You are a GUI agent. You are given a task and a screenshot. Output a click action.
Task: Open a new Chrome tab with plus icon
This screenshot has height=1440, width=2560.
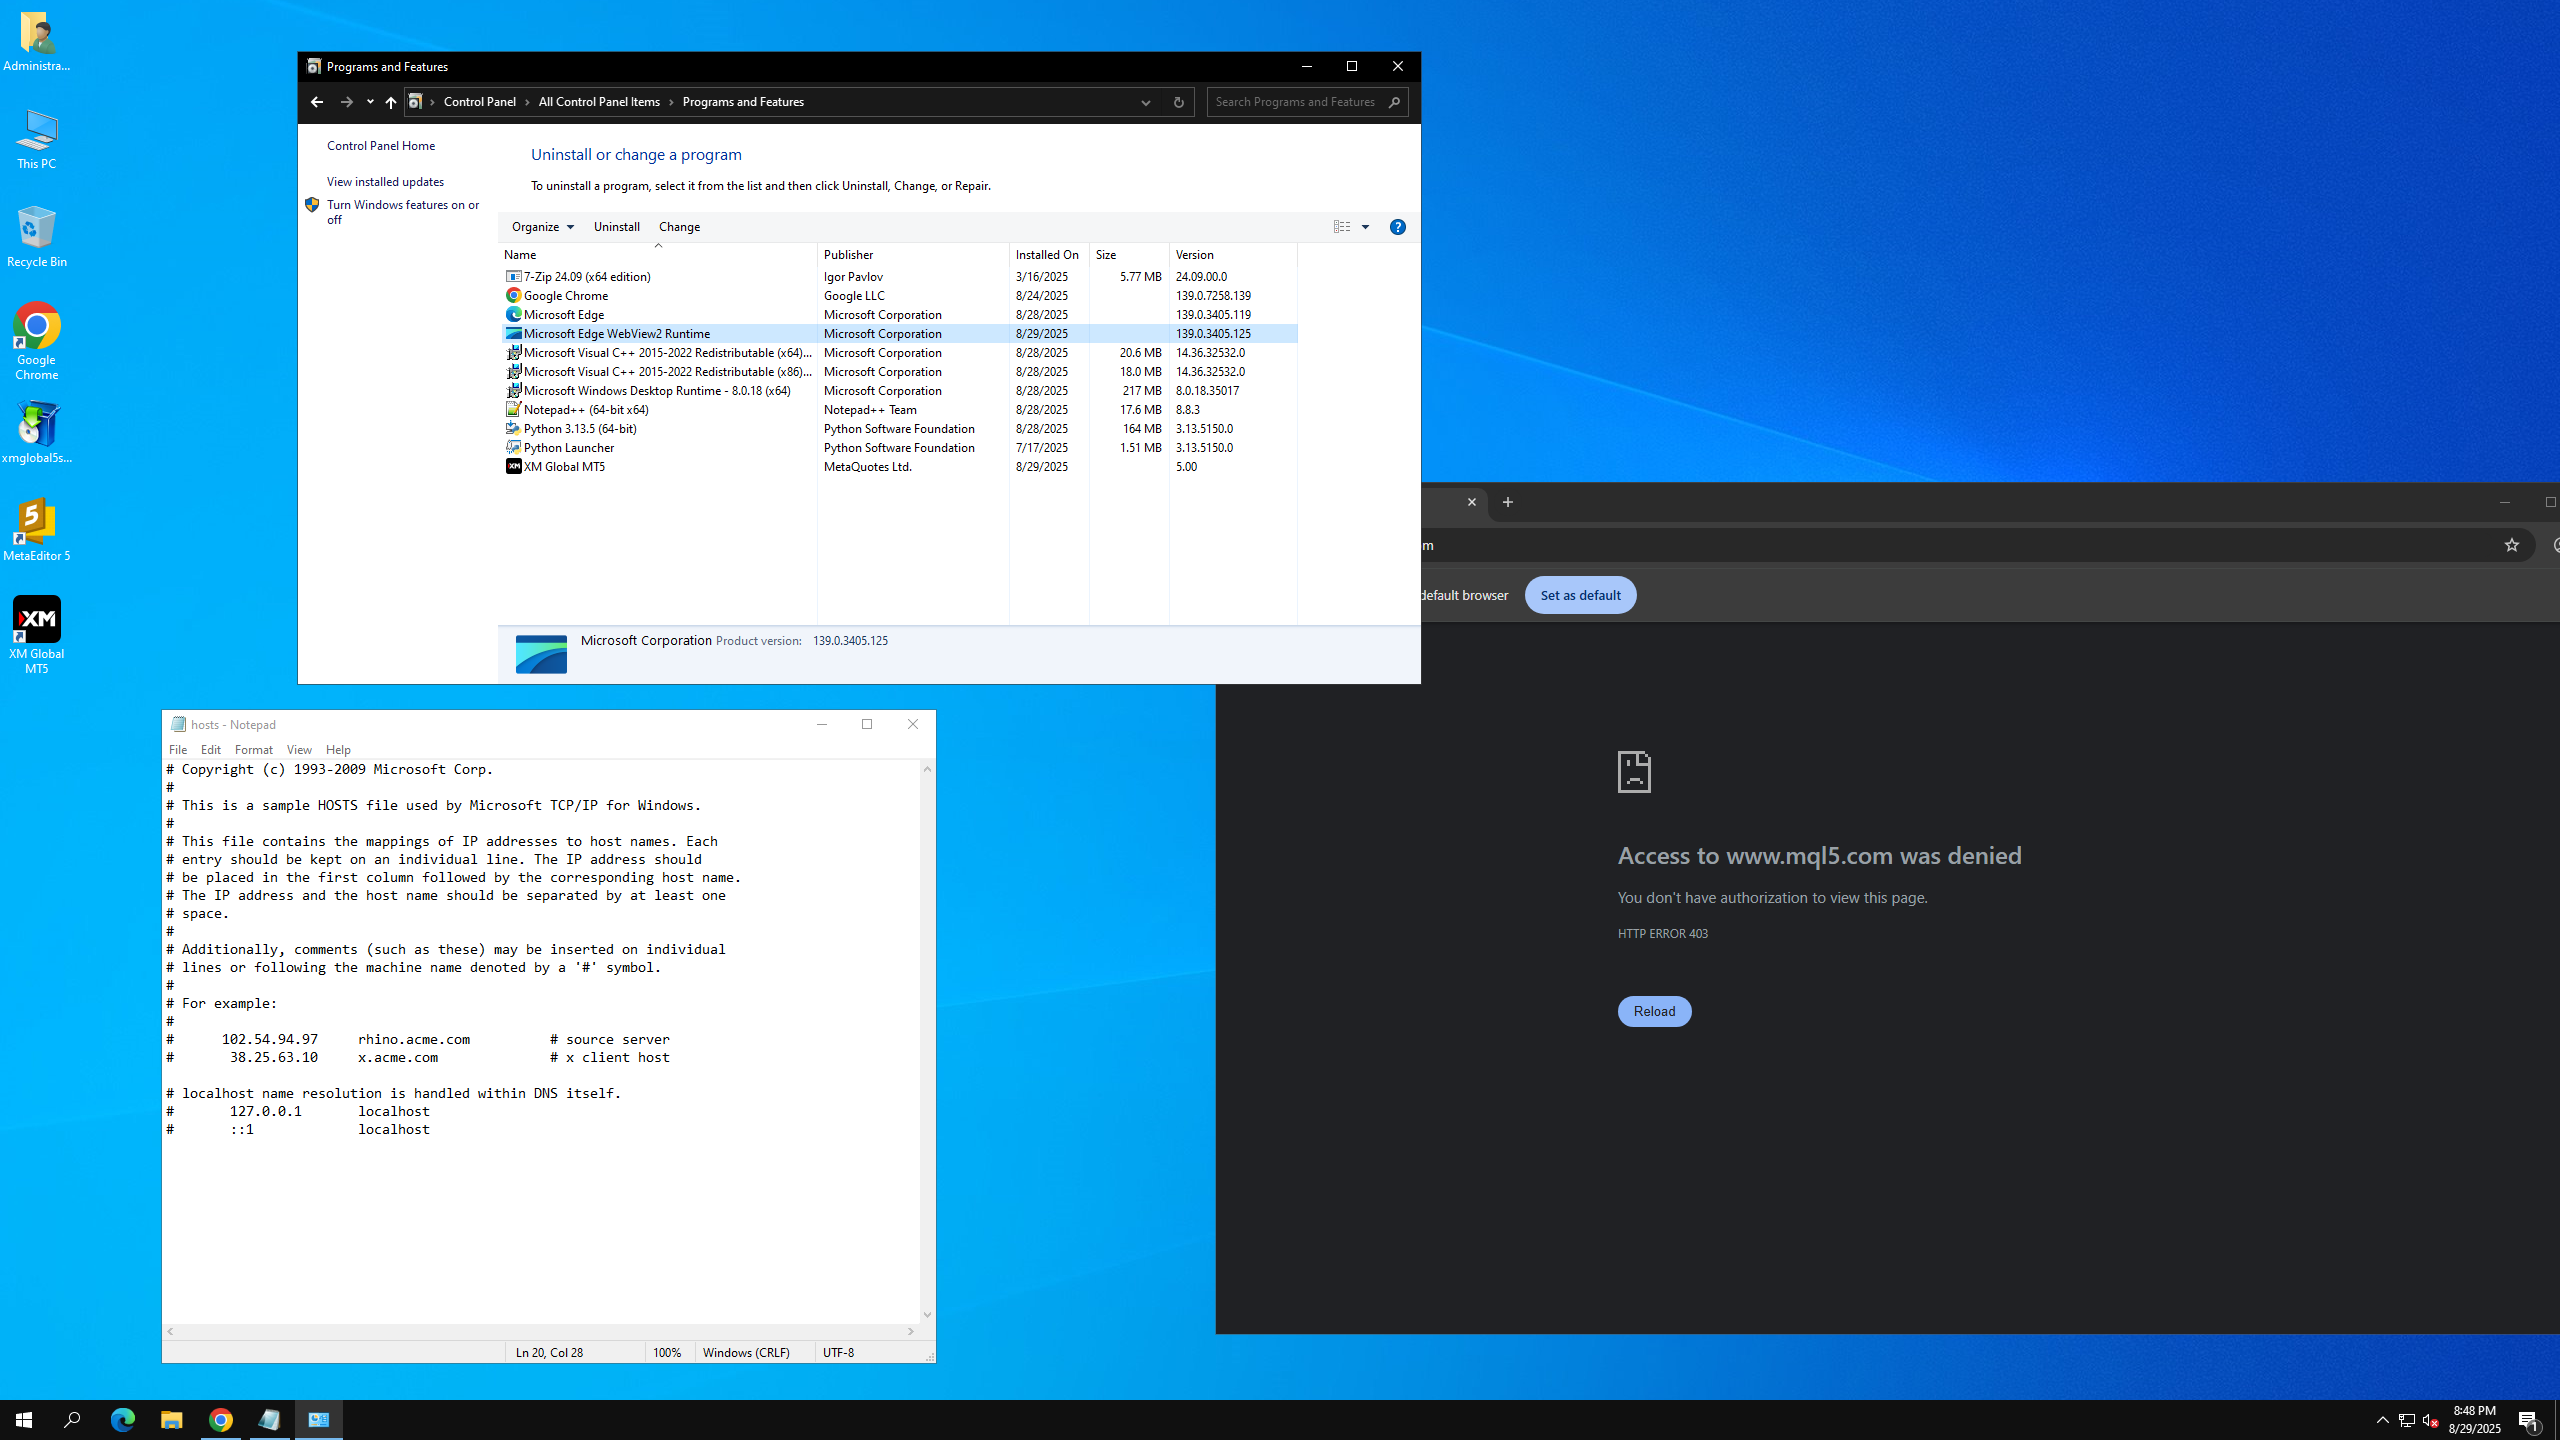[x=1507, y=502]
